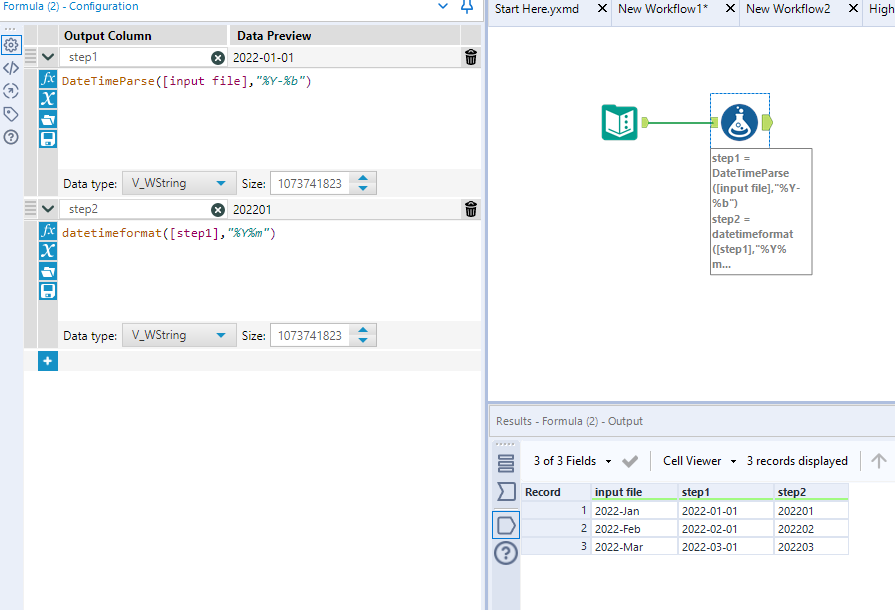Delete the step1 formula with trash icon
This screenshot has height=610, width=895.
click(x=471, y=57)
